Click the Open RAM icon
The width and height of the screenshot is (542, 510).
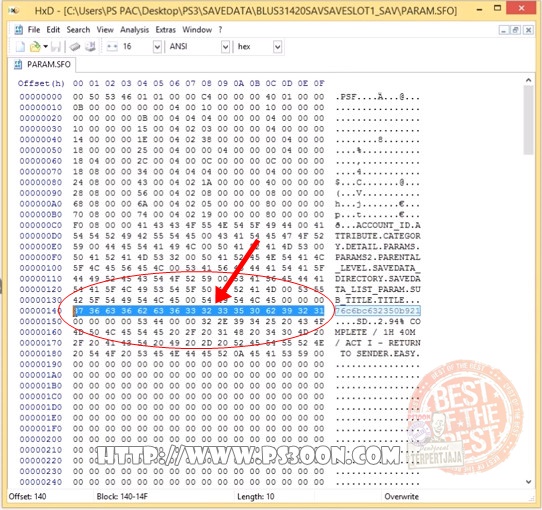(75, 46)
